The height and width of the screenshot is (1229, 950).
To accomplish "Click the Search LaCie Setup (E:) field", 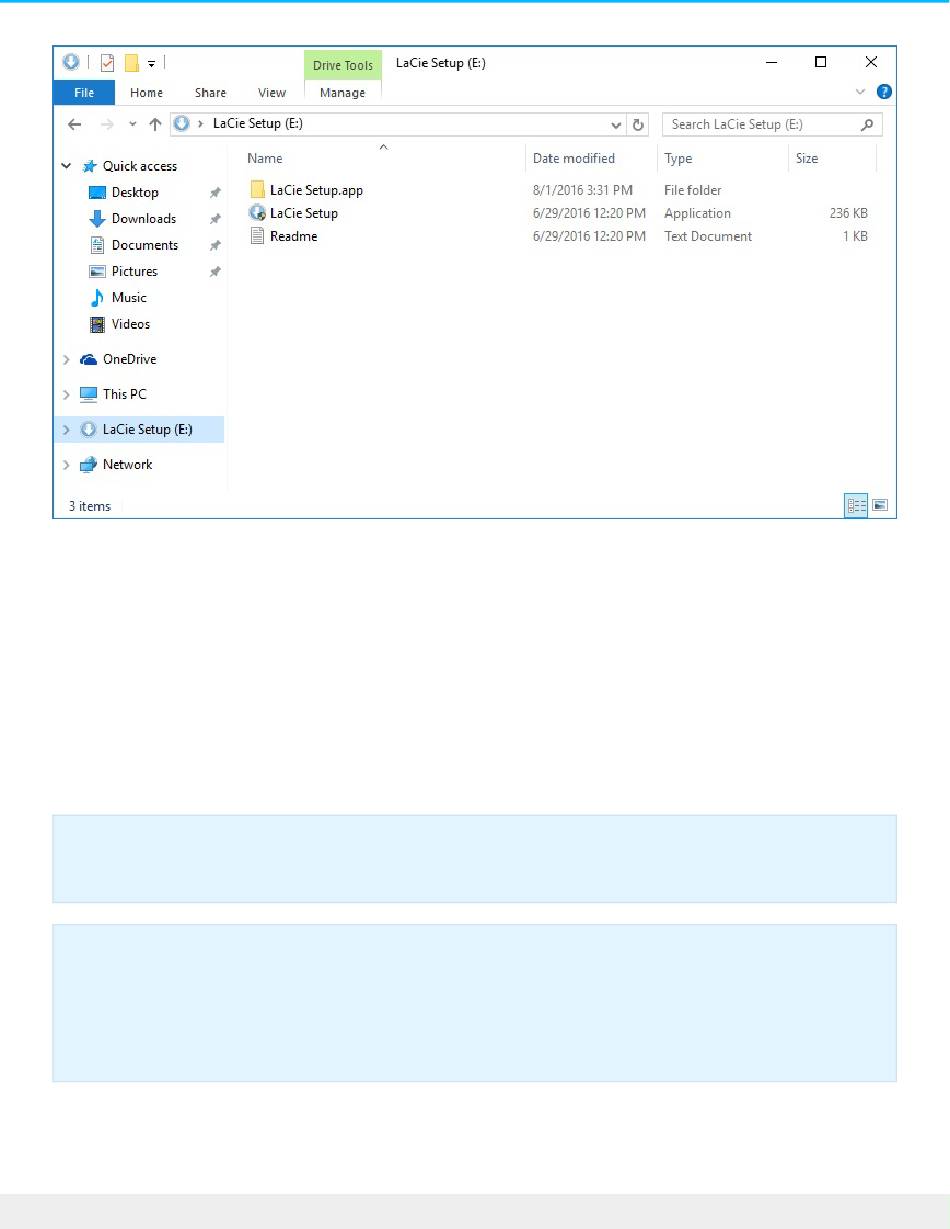I will [772, 125].
